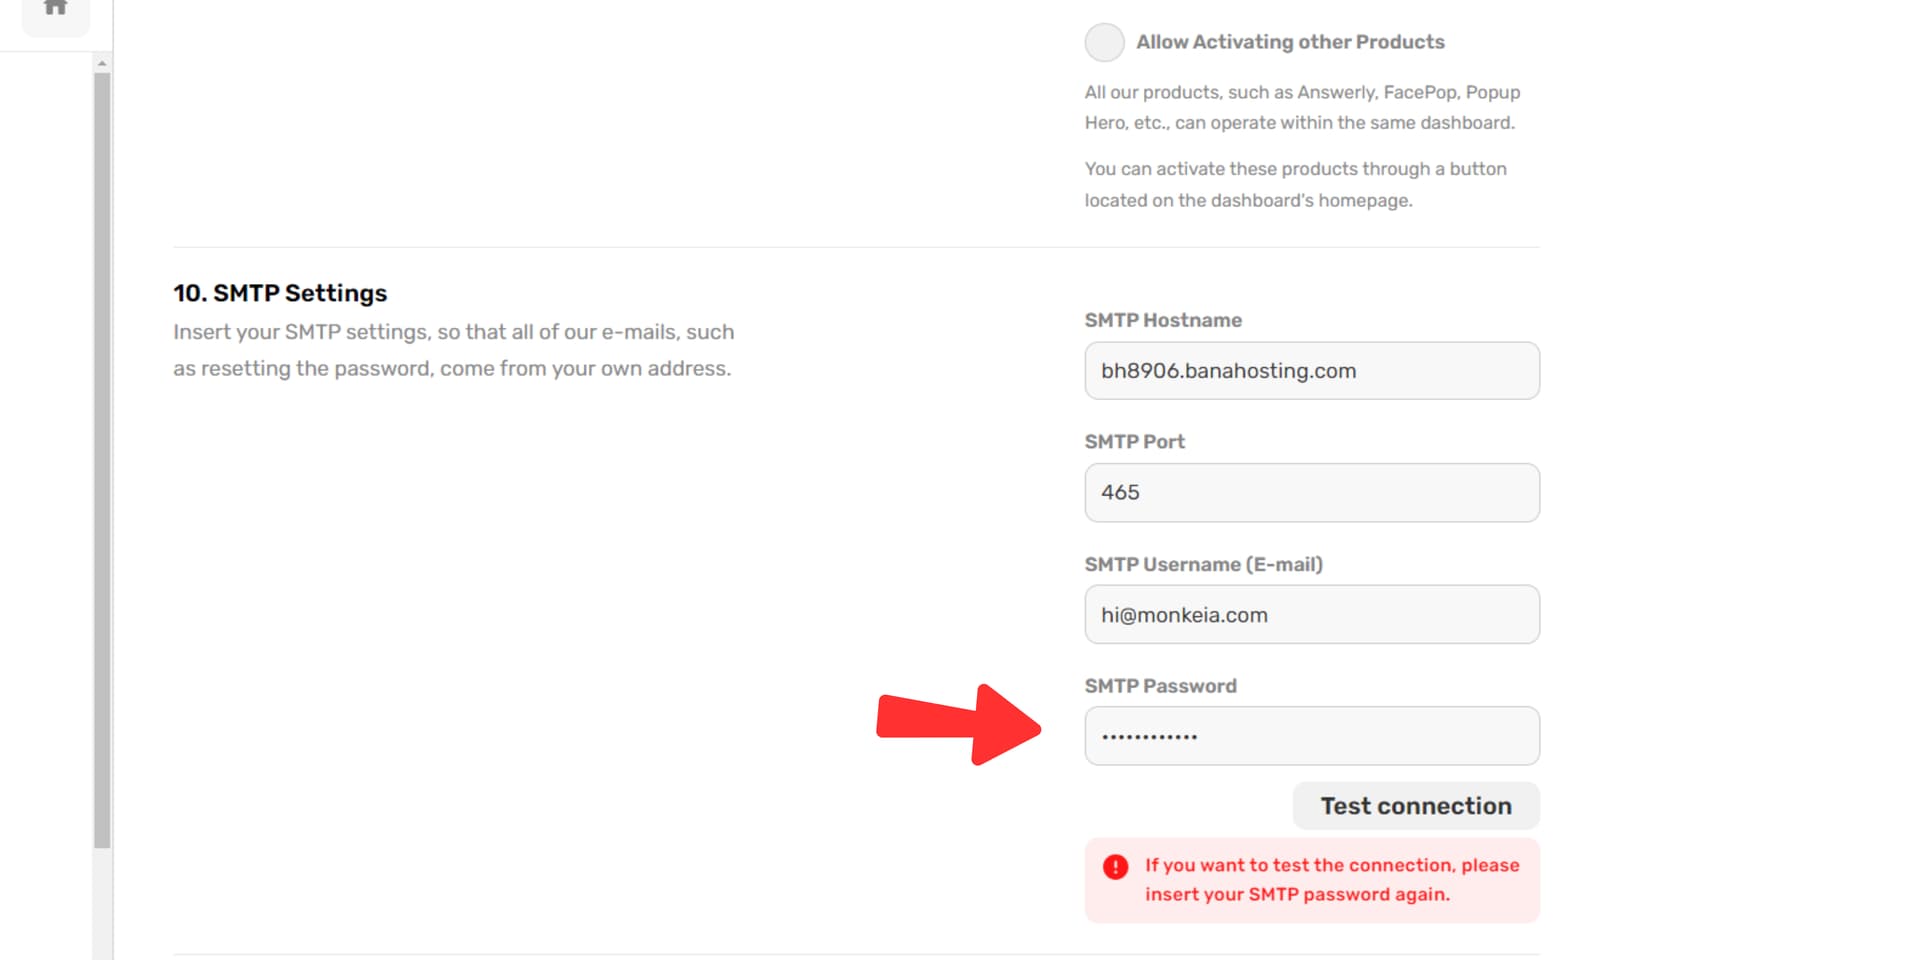Click into the SMTP Port field
This screenshot has height=960, width=1920.
(1312, 493)
